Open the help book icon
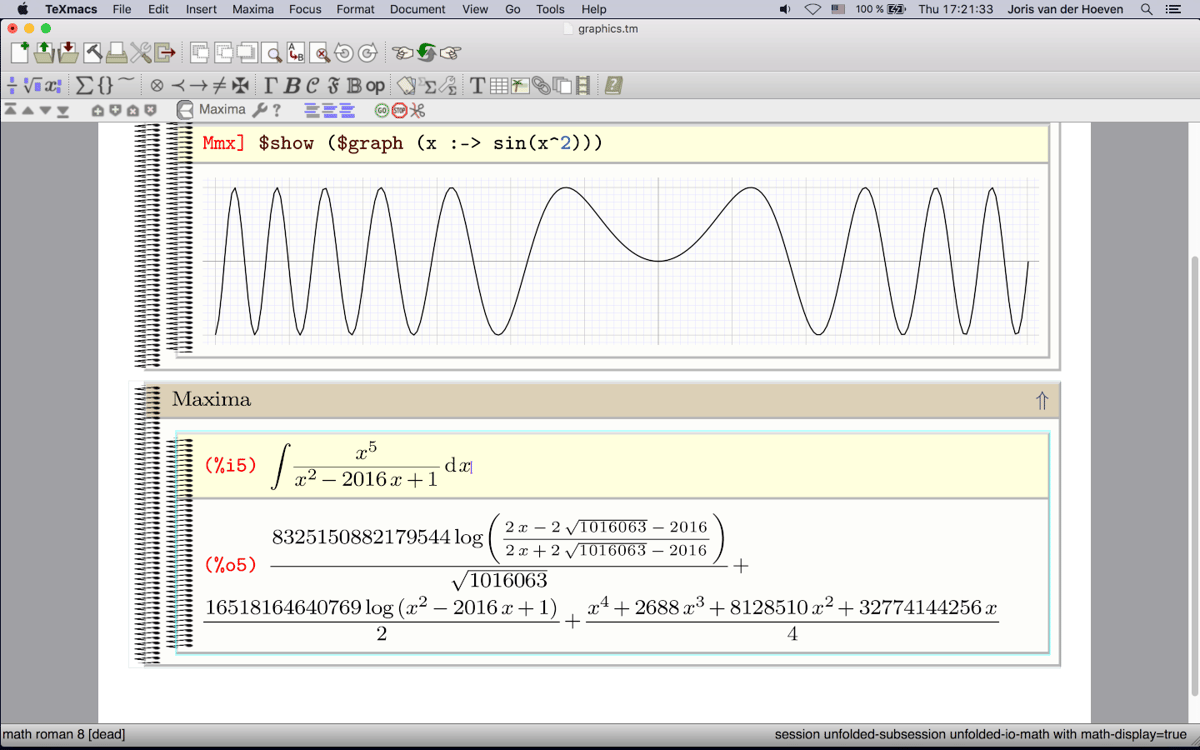1200x750 pixels. coord(613,86)
